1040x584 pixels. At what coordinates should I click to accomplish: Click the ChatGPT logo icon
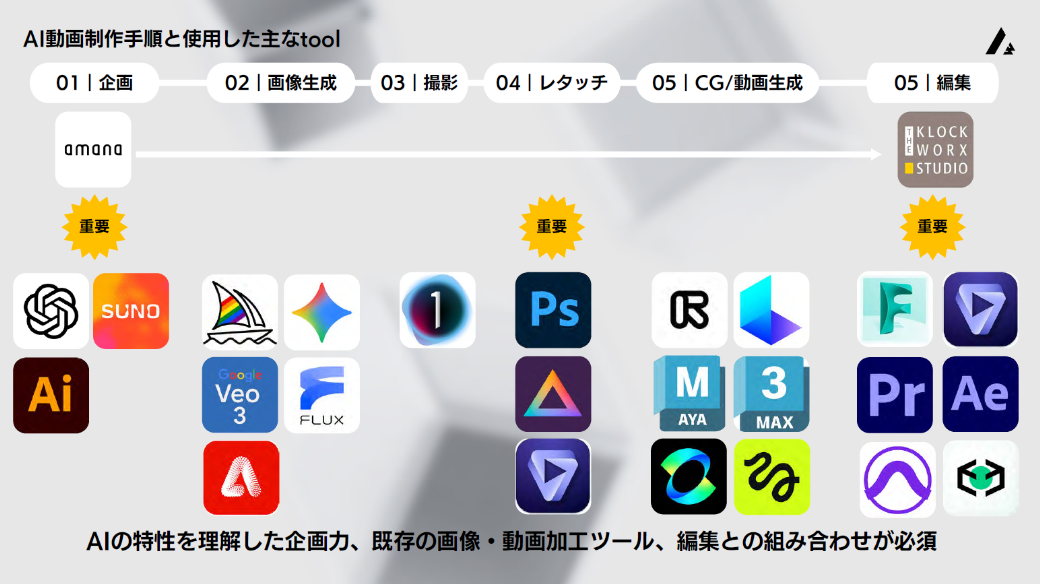(x=51, y=311)
